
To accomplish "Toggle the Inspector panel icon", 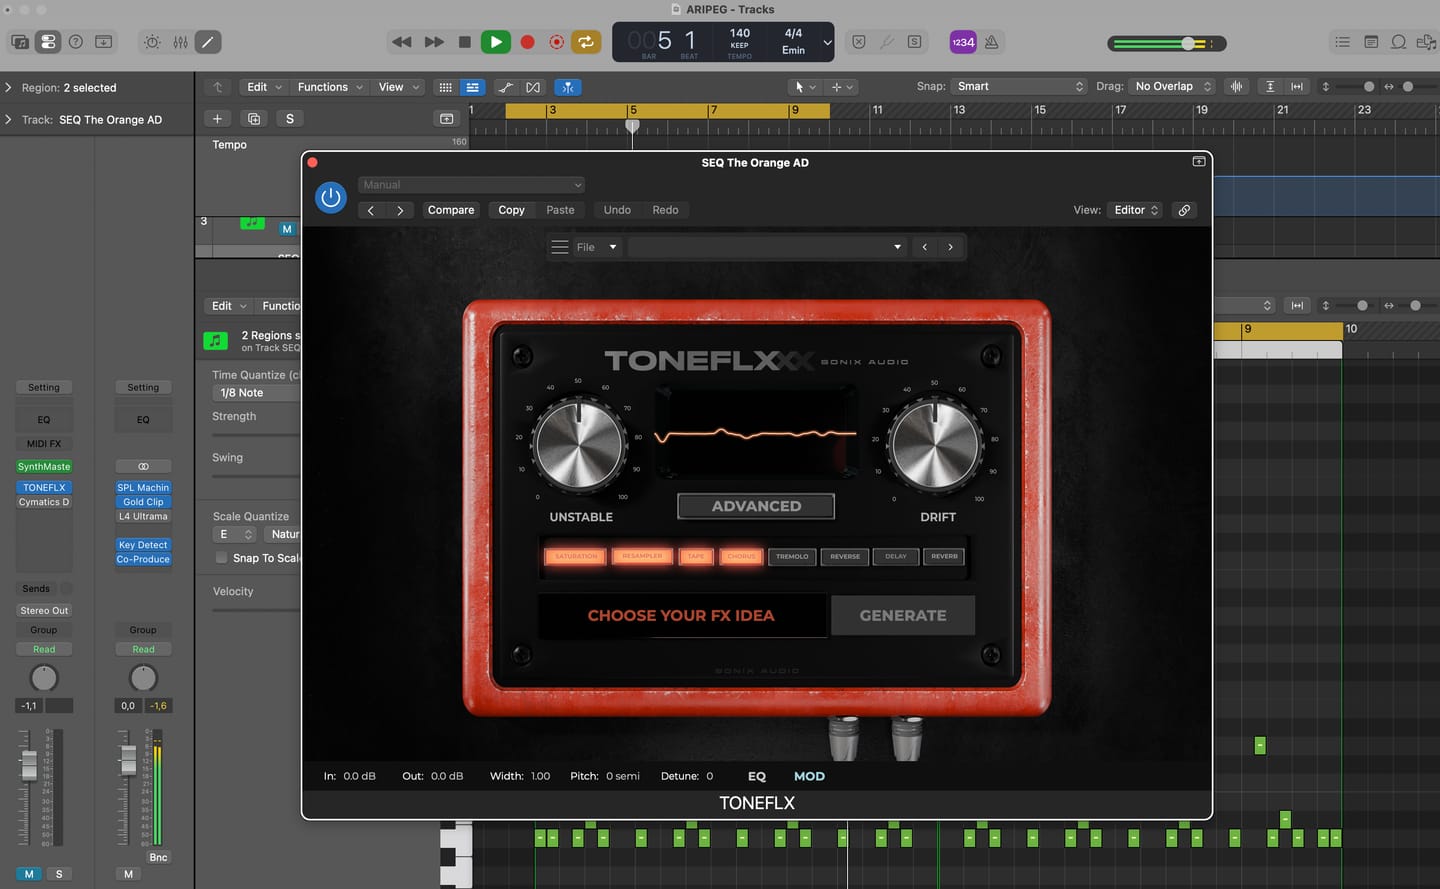I will pos(48,42).
